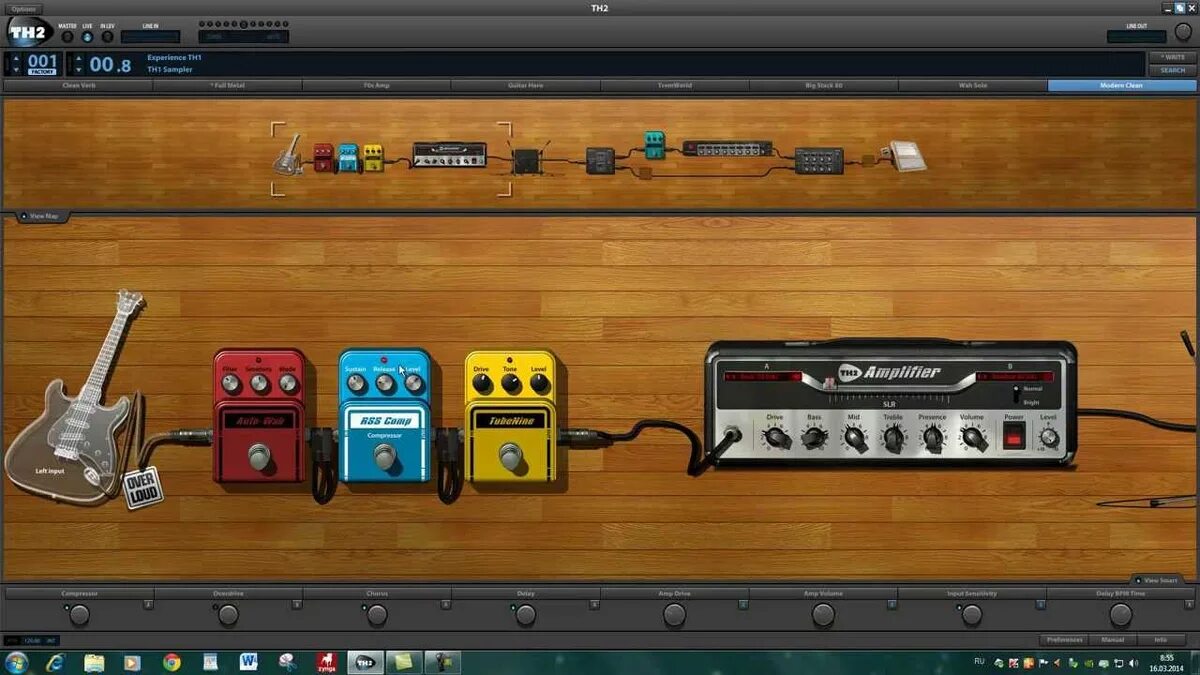The image size is (1200, 675).
Task: Select the Full Metal preset tab
Action: pyautogui.click(x=228, y=85)
